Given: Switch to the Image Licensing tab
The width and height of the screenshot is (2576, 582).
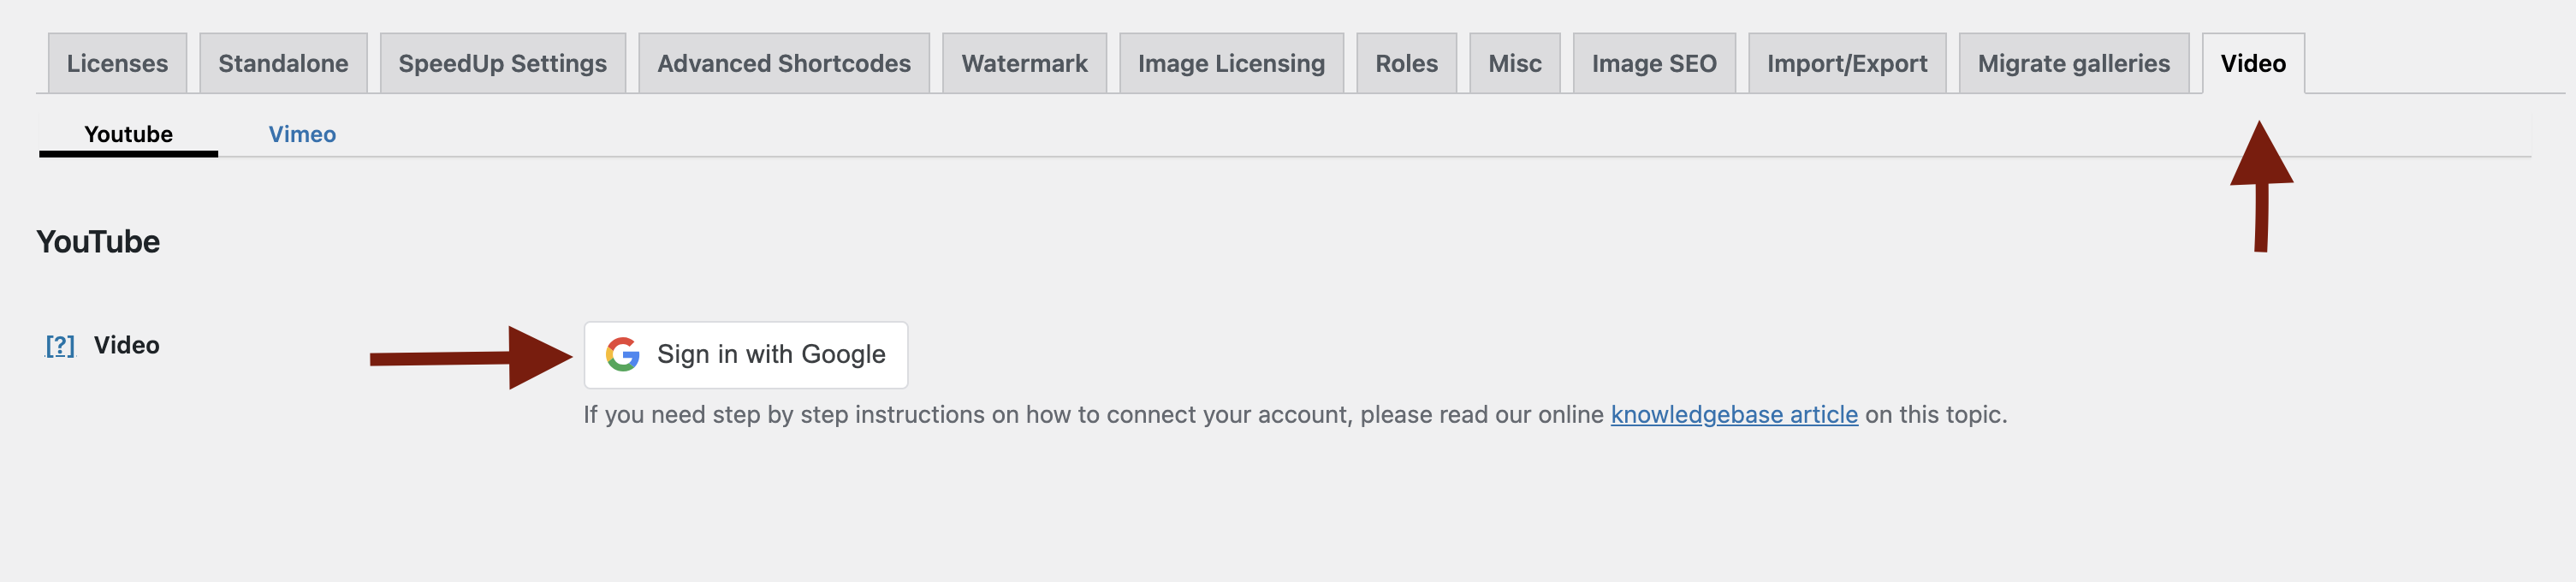Looking at the screenshot, I should click(1230, 63).
